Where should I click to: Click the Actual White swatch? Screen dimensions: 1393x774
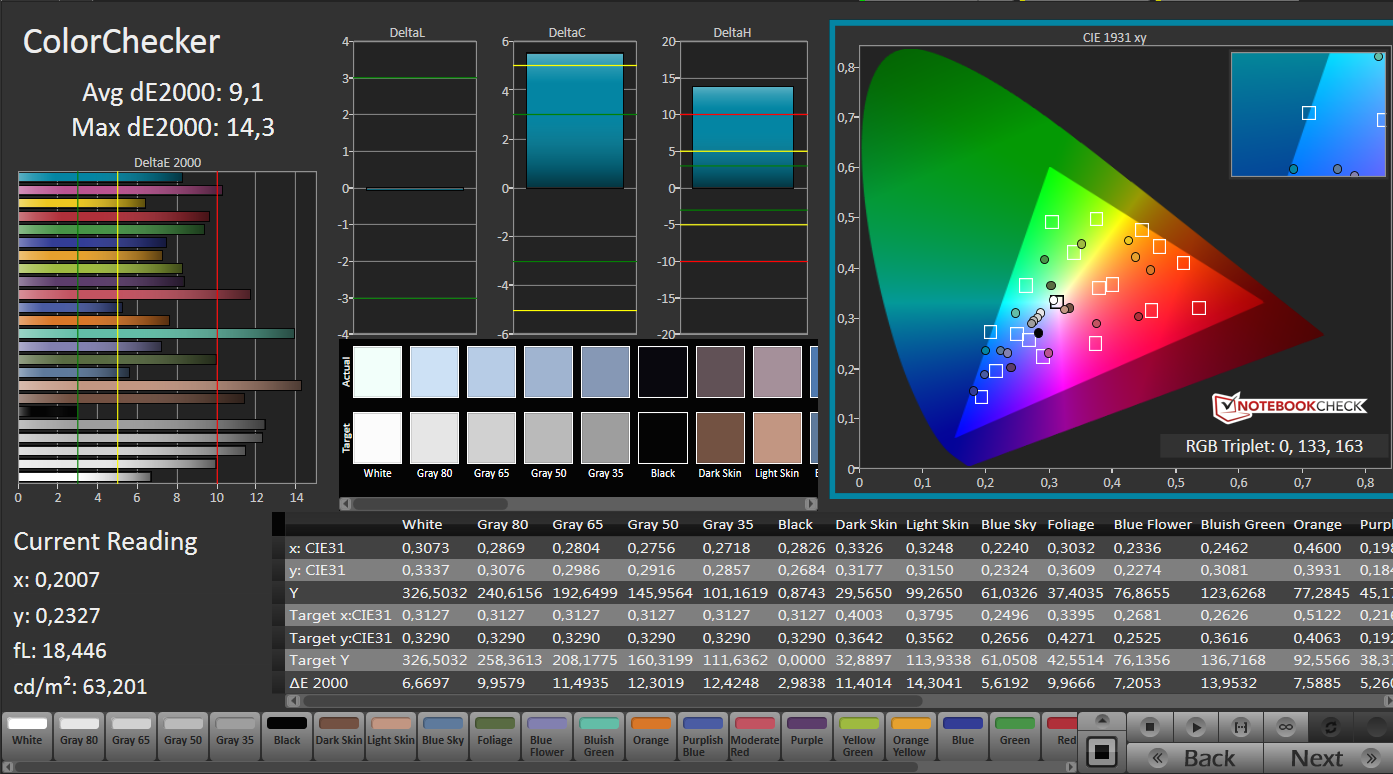(378, 372)
